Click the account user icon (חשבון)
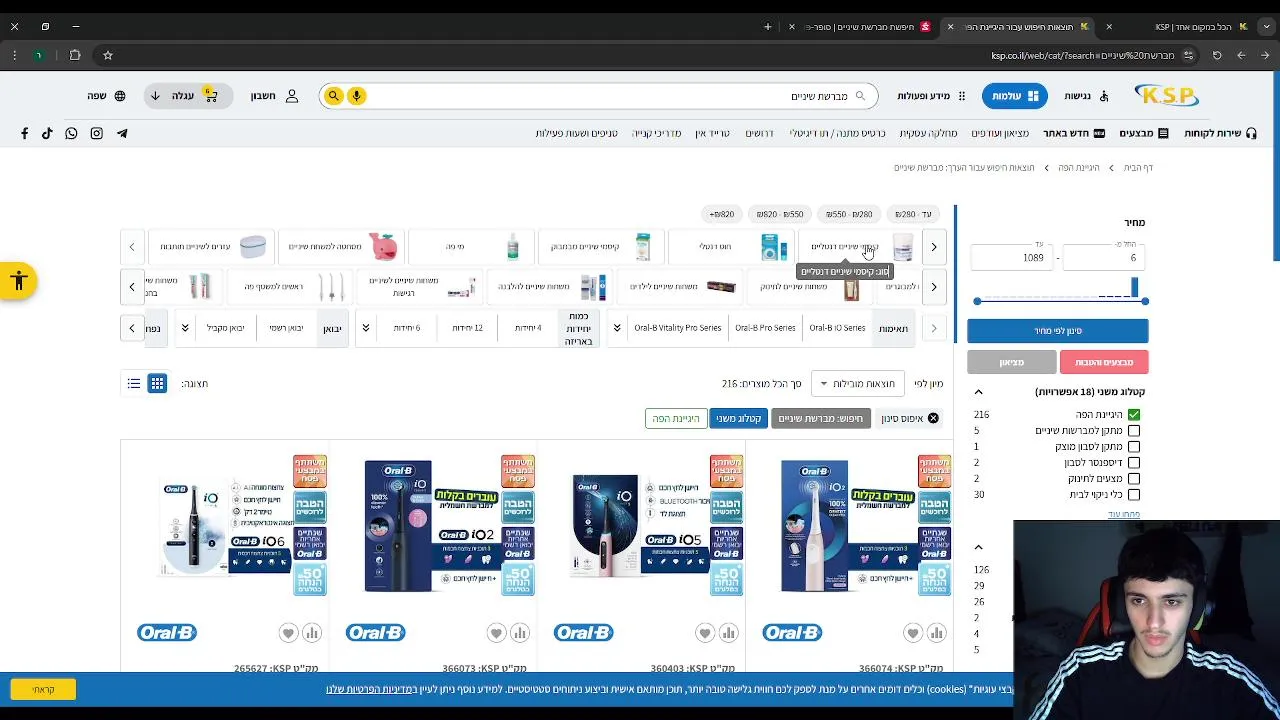Image resolution: width=1280 pixels, height=720 pixels. (292, 96)
